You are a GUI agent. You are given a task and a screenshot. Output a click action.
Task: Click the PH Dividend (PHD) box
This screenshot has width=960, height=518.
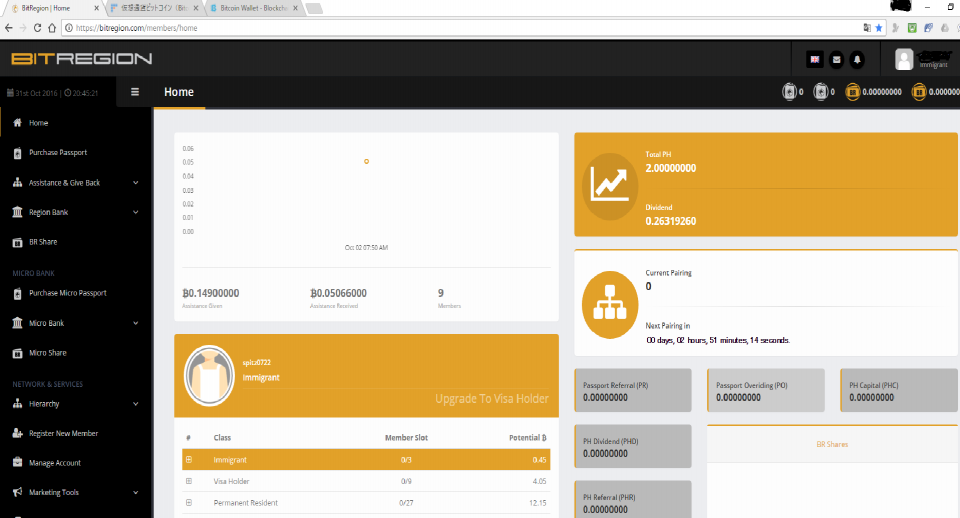tap(633, 446)
